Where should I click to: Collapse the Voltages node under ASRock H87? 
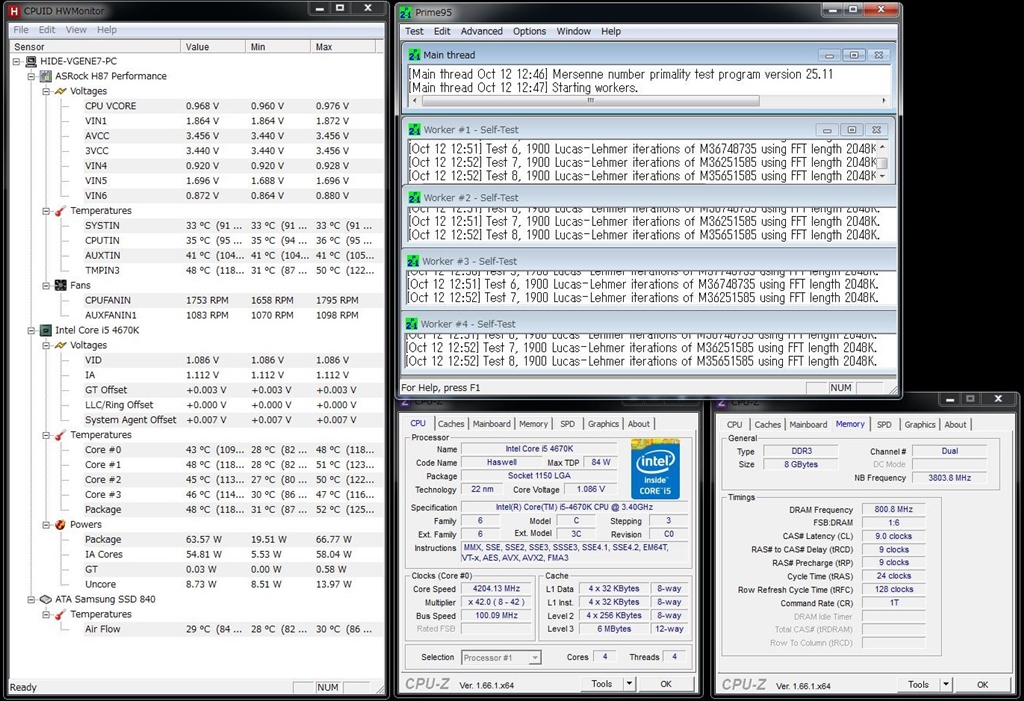tap(46, 91)
